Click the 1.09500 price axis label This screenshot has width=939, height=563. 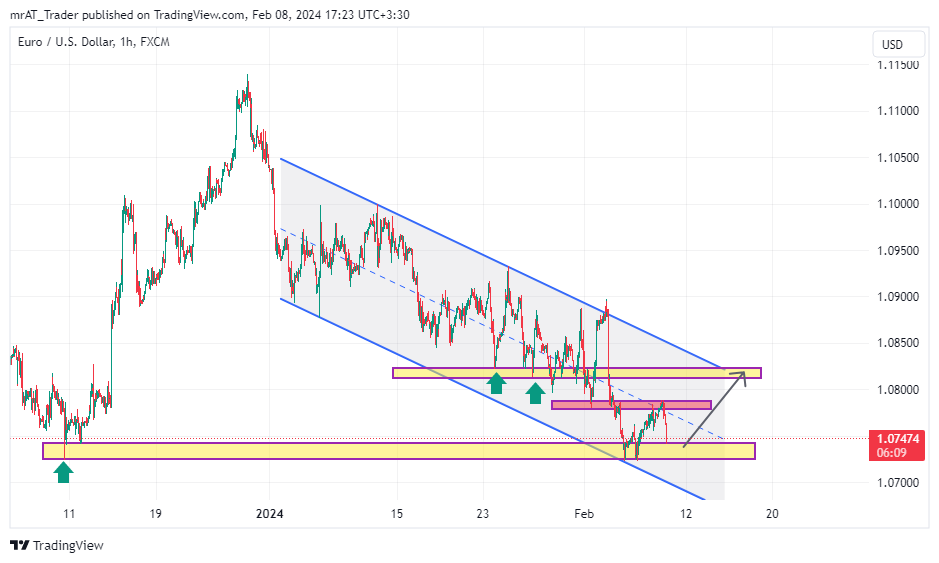[898, 250]
